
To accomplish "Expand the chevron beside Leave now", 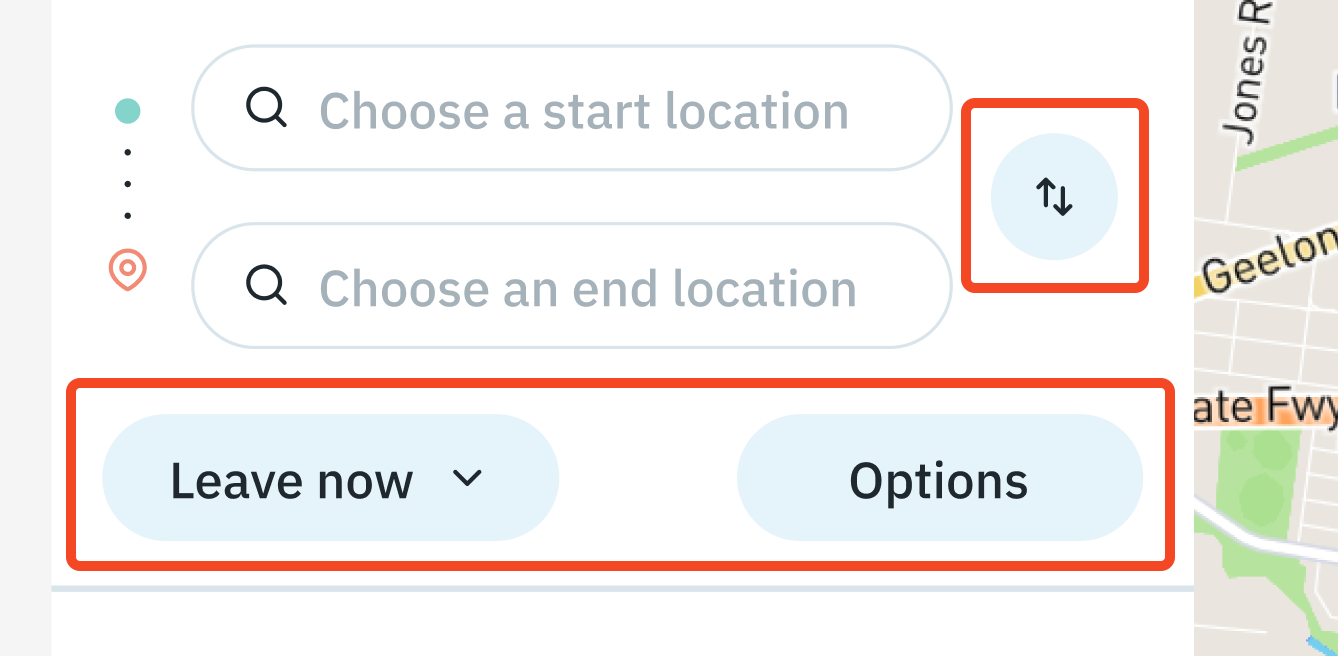I will click(467, 478).
